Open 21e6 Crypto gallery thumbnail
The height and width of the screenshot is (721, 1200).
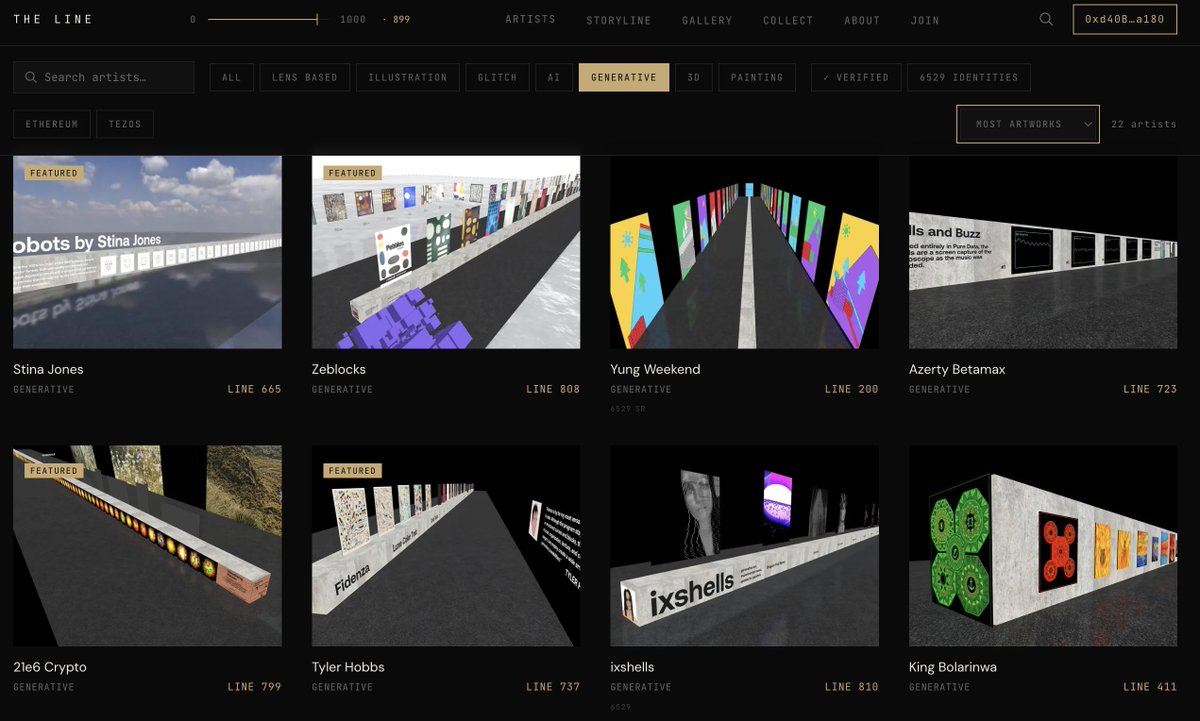point(147,546)
